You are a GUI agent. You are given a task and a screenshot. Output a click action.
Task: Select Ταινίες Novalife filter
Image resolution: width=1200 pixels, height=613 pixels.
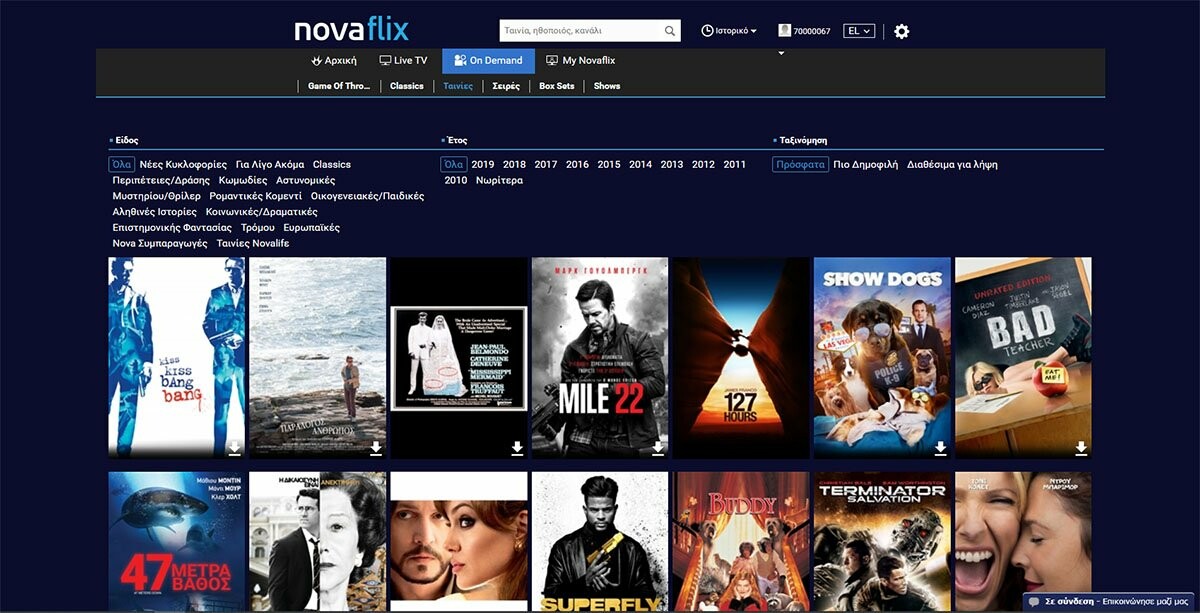pos(253,244)
